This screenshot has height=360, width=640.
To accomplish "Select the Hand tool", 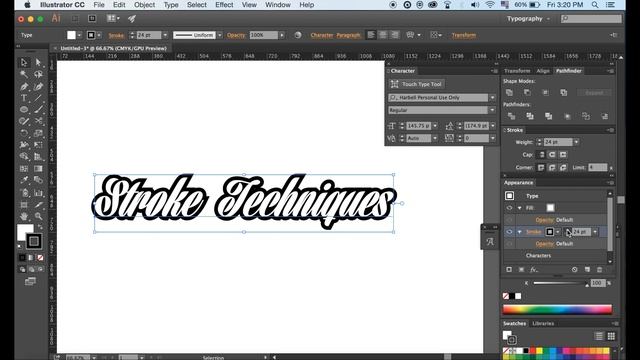I will pyautogui.click(x=24, y=216).
